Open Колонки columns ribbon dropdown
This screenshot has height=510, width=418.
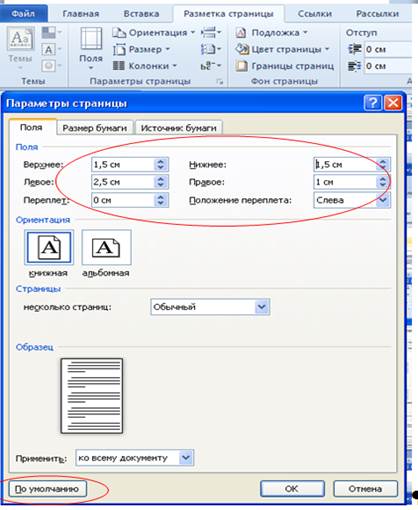click(x=145, y=66)
